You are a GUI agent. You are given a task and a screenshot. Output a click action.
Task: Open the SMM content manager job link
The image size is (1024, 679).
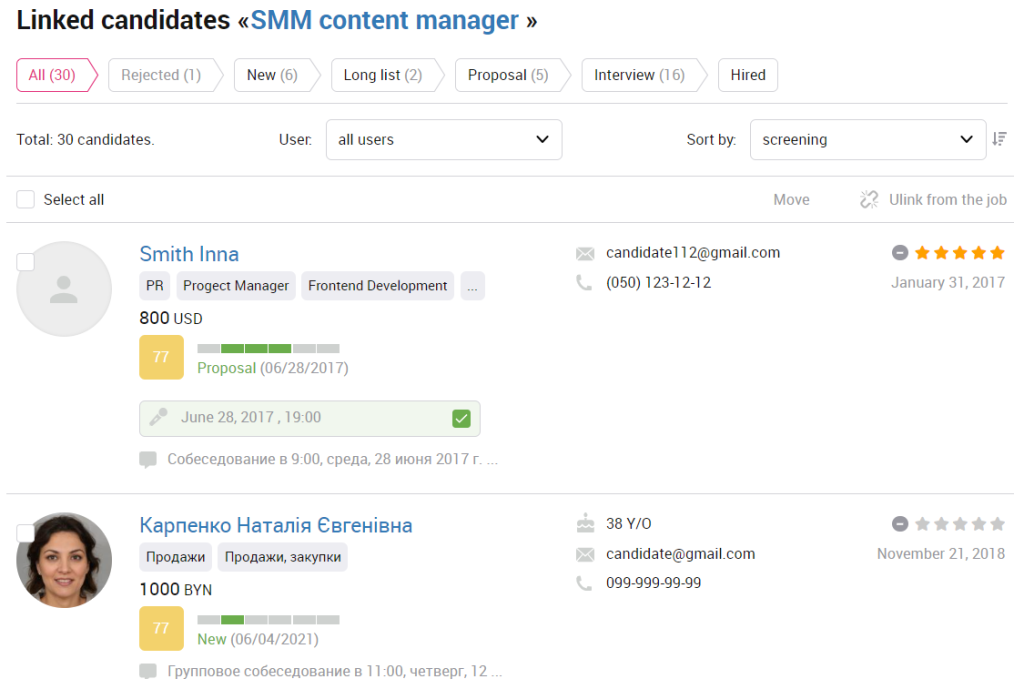click(385, 20)
